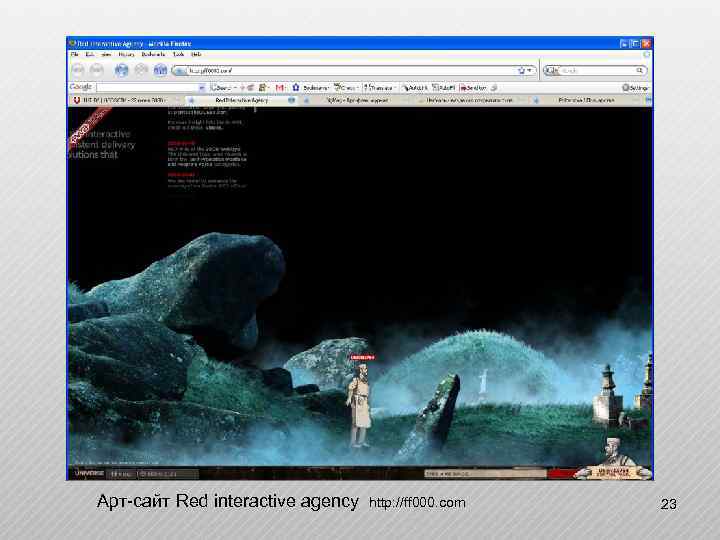Click the Google toolbar logo

tap(80, 87)
